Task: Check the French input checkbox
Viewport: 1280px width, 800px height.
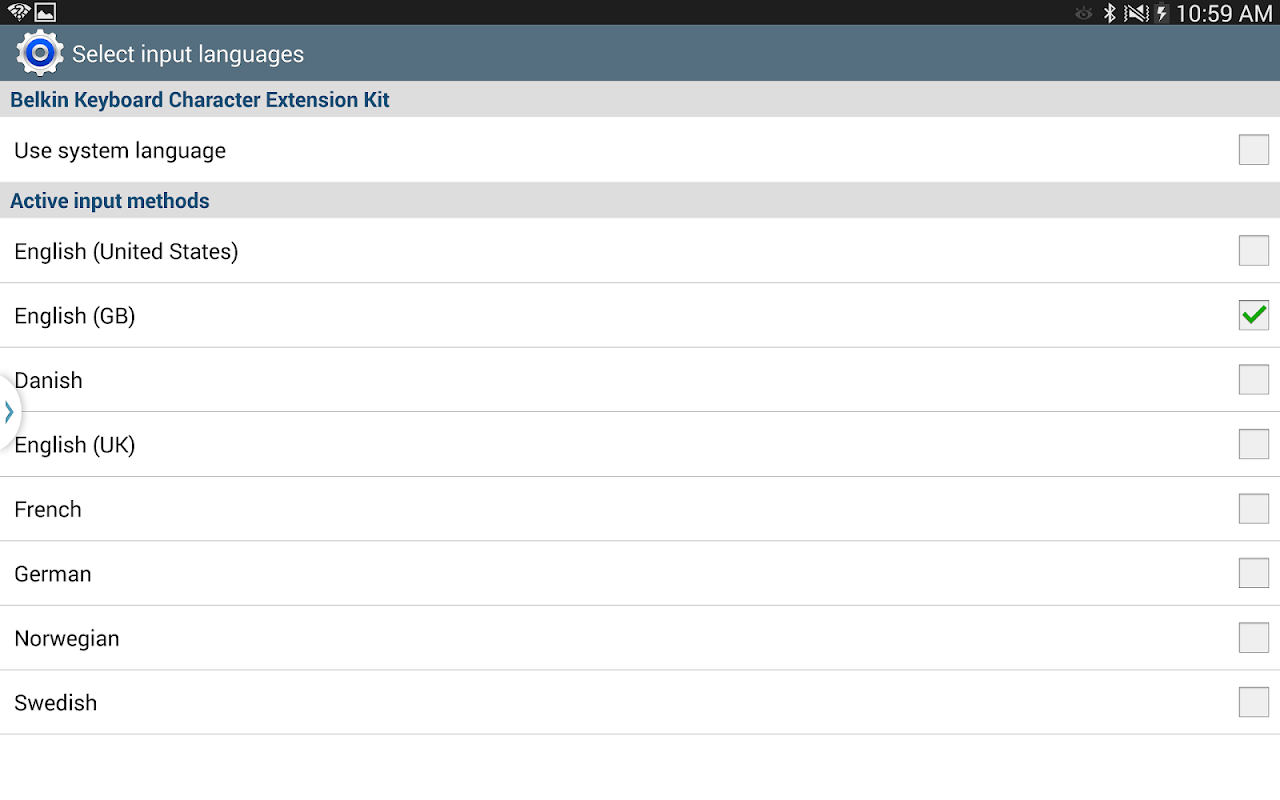Action: click(1253, 509)
